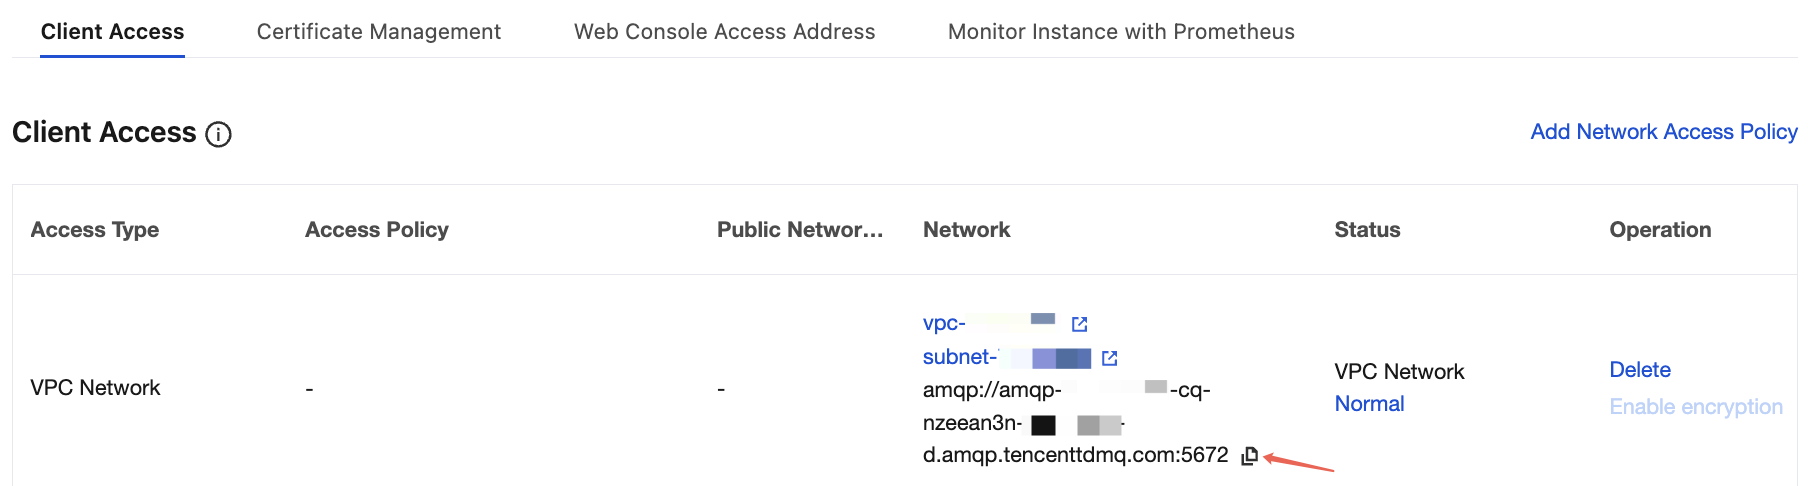
Task: Click the truncated Public Network column header
Action: [x=799, y=230]
